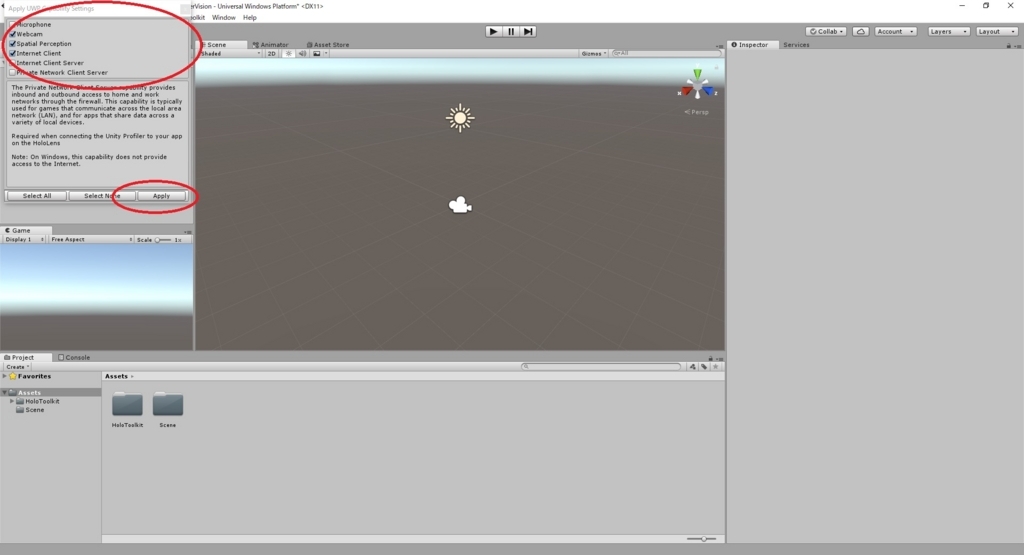Click the Scene view search field
The image size is (1024, 555).
[666, 54]
